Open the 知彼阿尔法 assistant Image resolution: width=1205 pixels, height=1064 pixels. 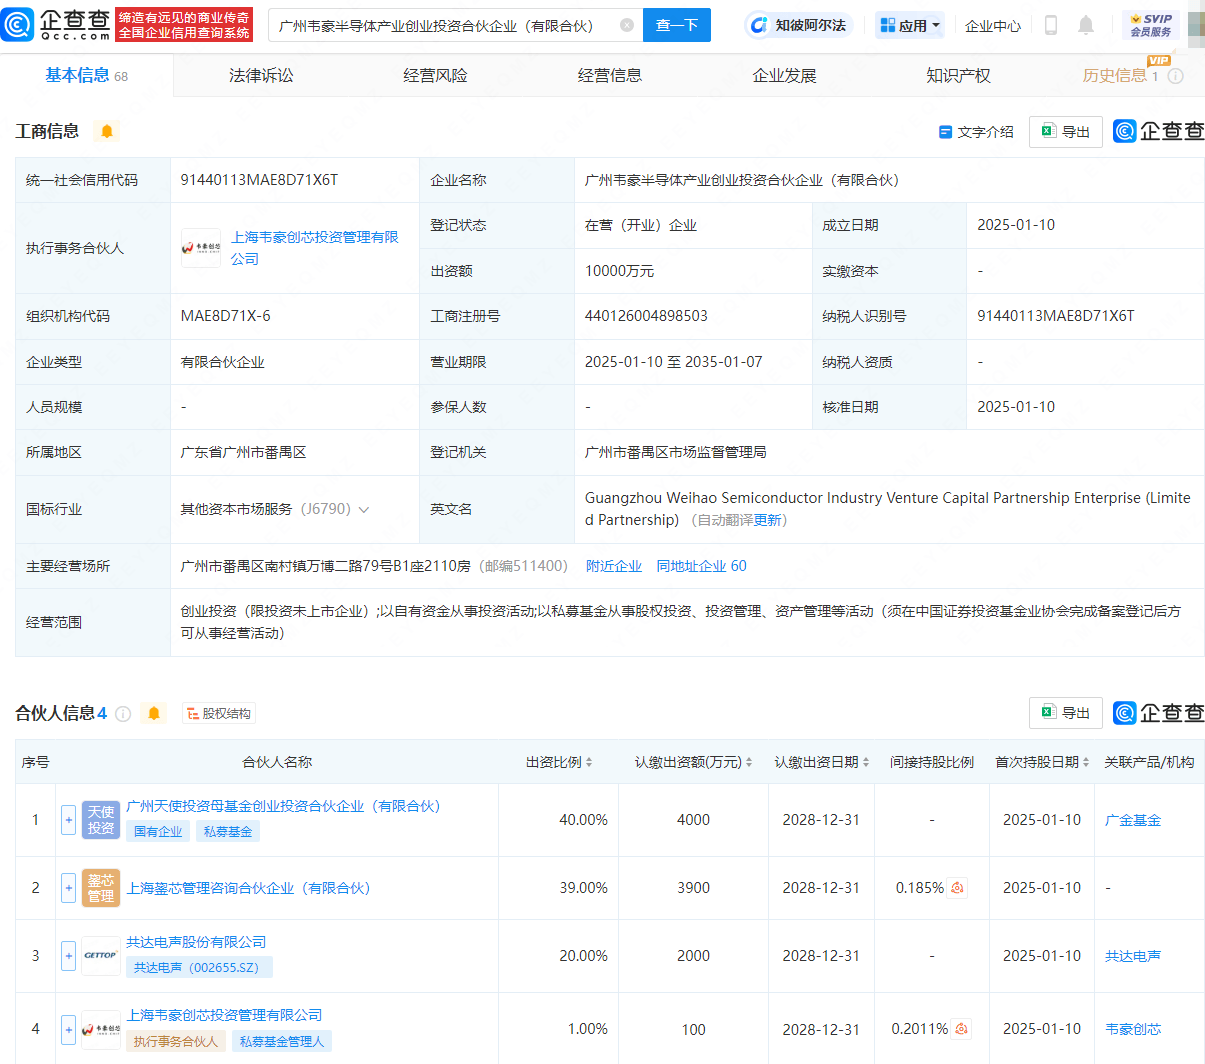(798, 25)
